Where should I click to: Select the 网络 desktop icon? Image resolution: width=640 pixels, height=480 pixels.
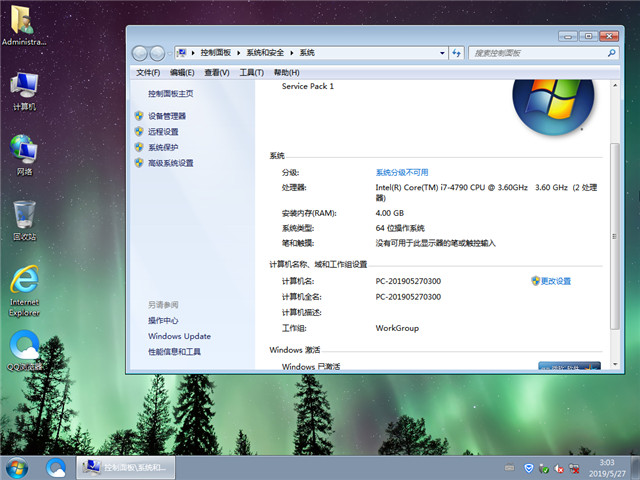pyautogui.click(x=24, y=156)
